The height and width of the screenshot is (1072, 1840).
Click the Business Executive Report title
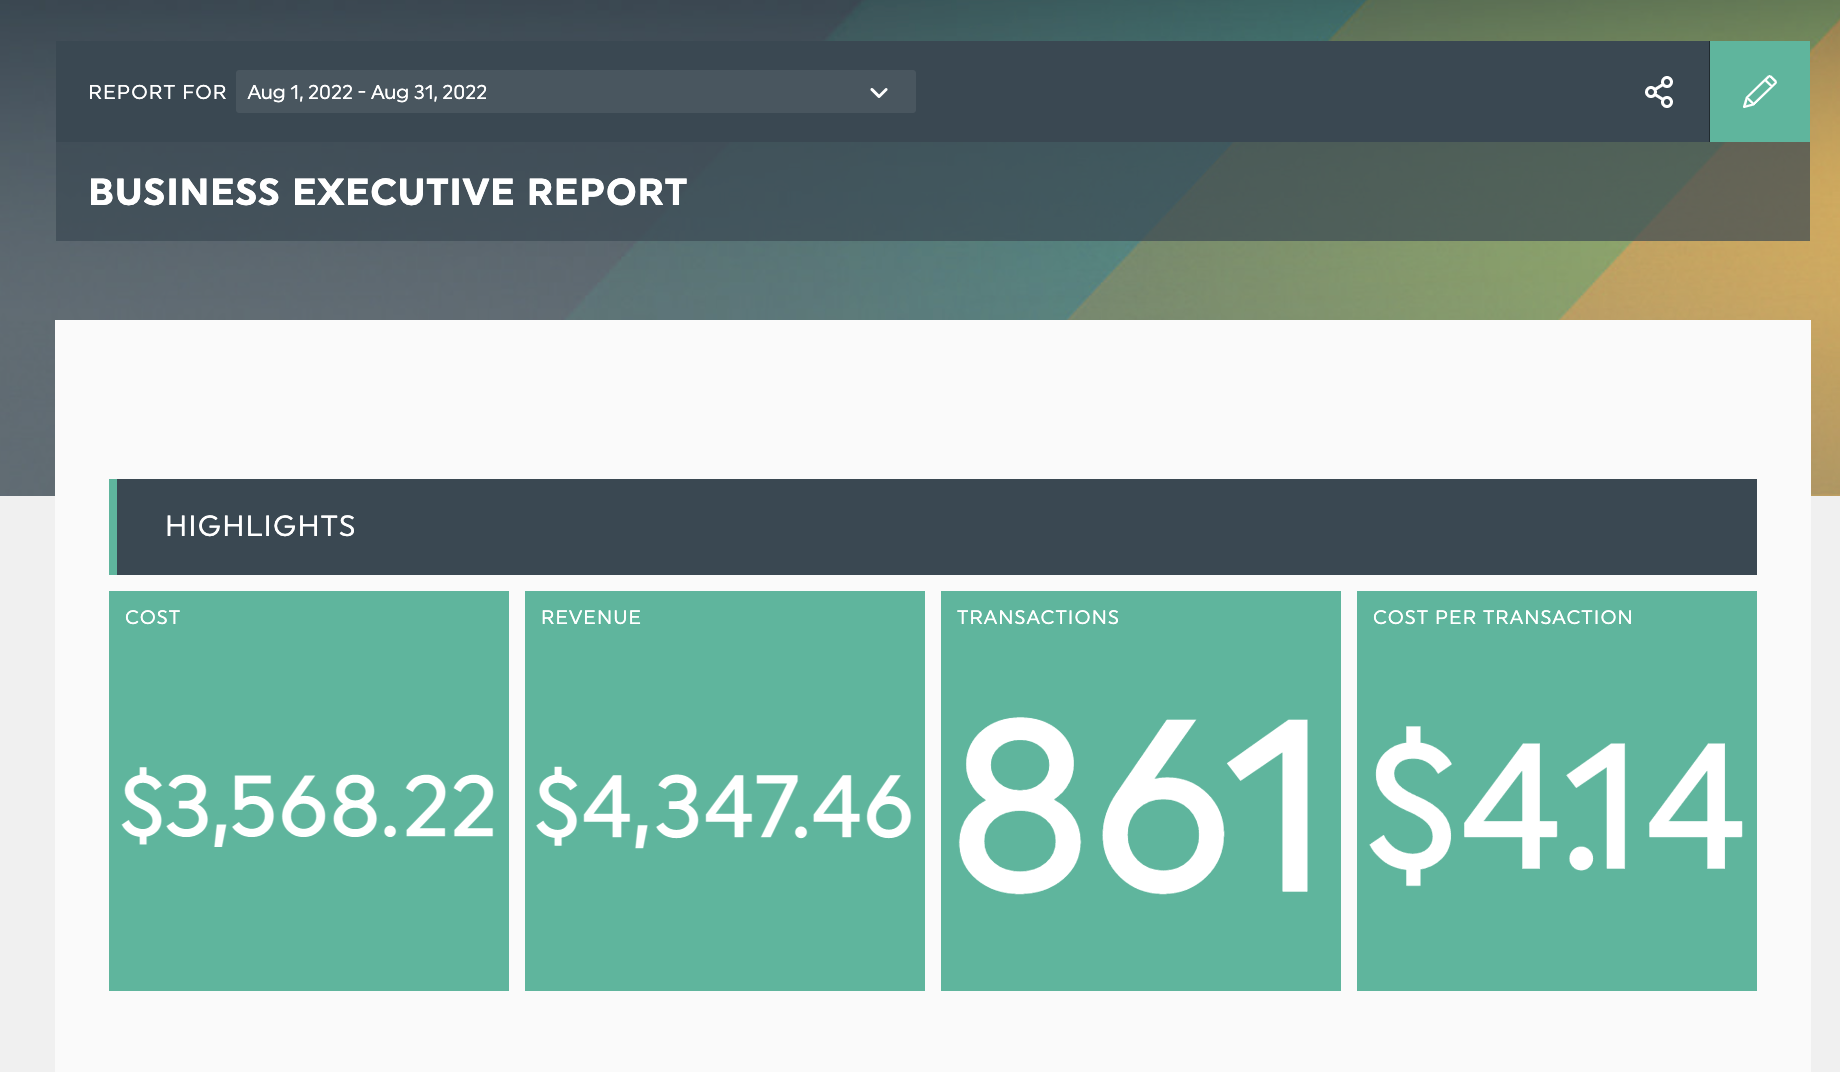[x=388, y=192]
